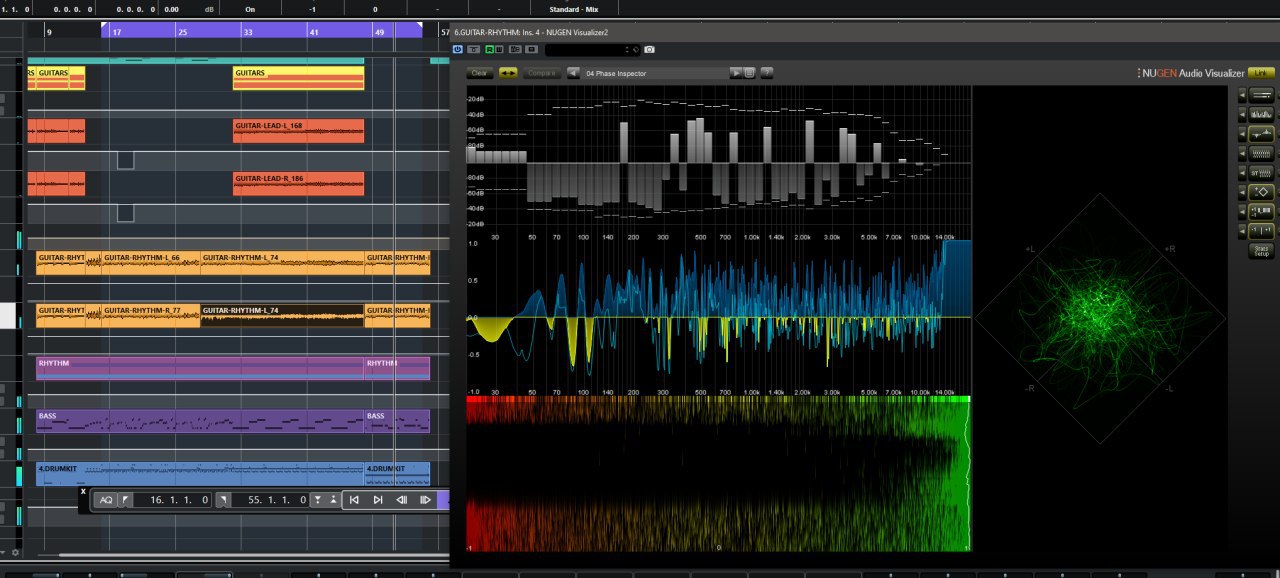Screen dimensions: 1280x578
Task: Open the Stats Setup button
Action: click(x=1261, y=251)
